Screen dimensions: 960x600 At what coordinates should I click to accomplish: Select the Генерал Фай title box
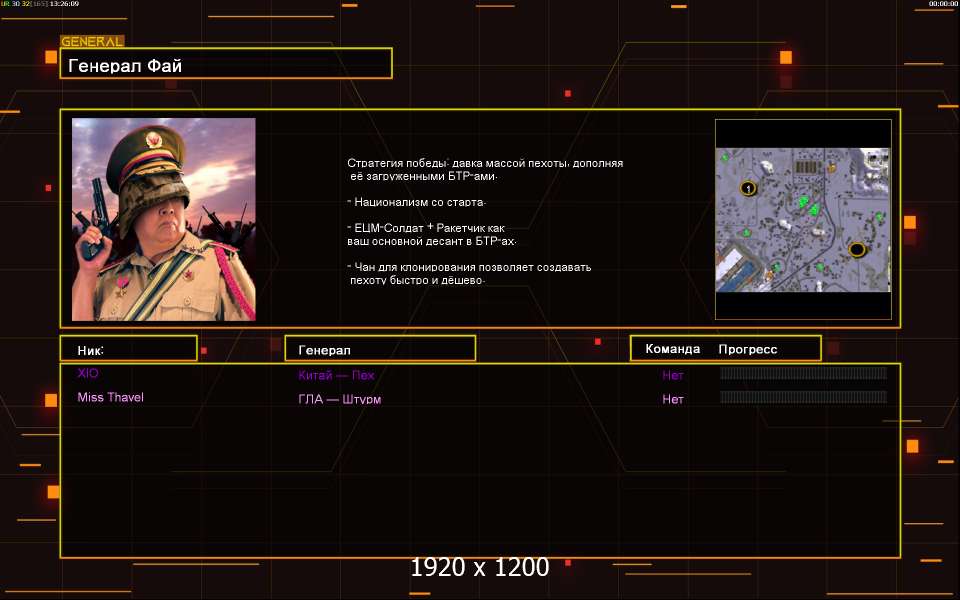pos(226,64)
